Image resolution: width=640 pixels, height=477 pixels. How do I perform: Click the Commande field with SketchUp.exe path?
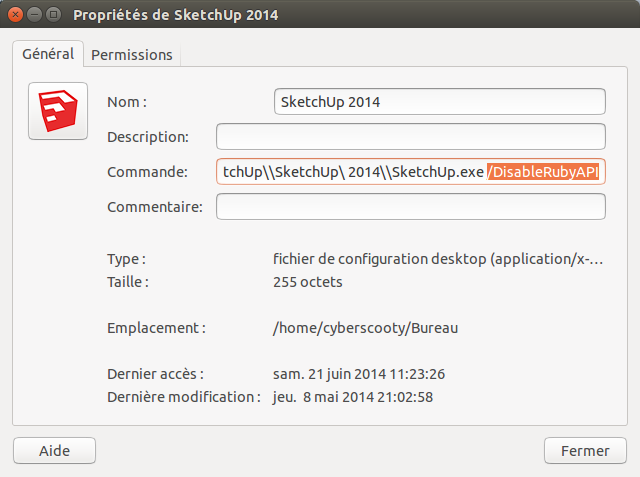click(411, 172)
